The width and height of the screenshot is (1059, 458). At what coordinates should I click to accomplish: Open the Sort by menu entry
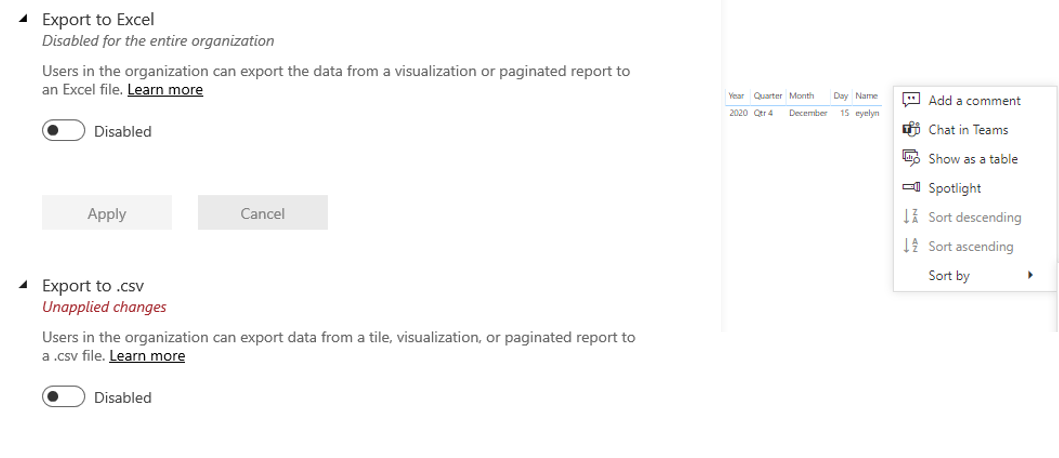[x=975, y=275]
